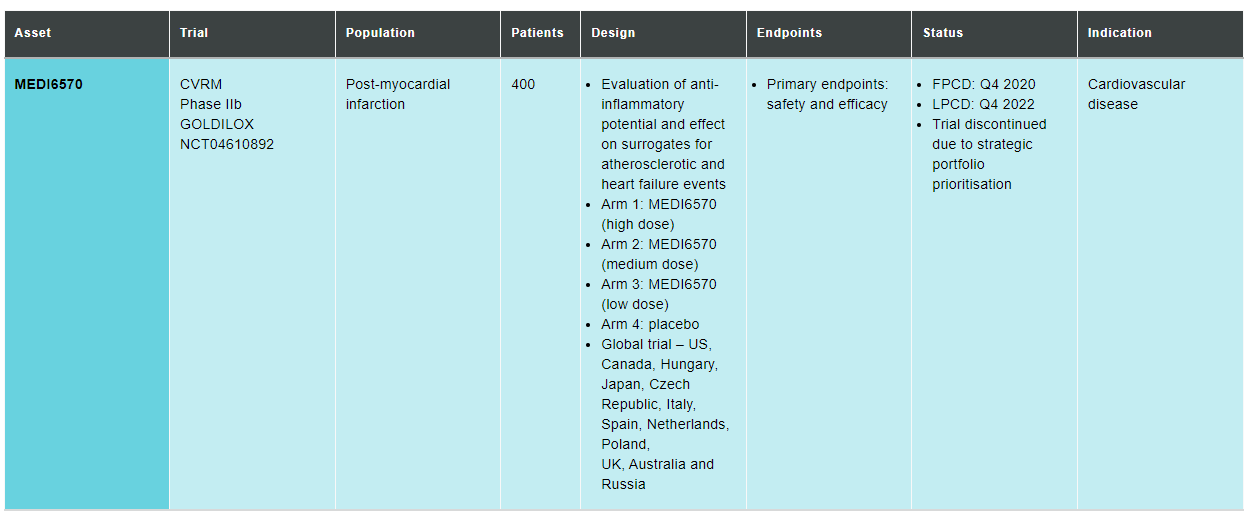The height and width of the screenshot is (518, 1244).
Task: Click the FPCD: Q4 2020 status line
Action: pos(984,84)
